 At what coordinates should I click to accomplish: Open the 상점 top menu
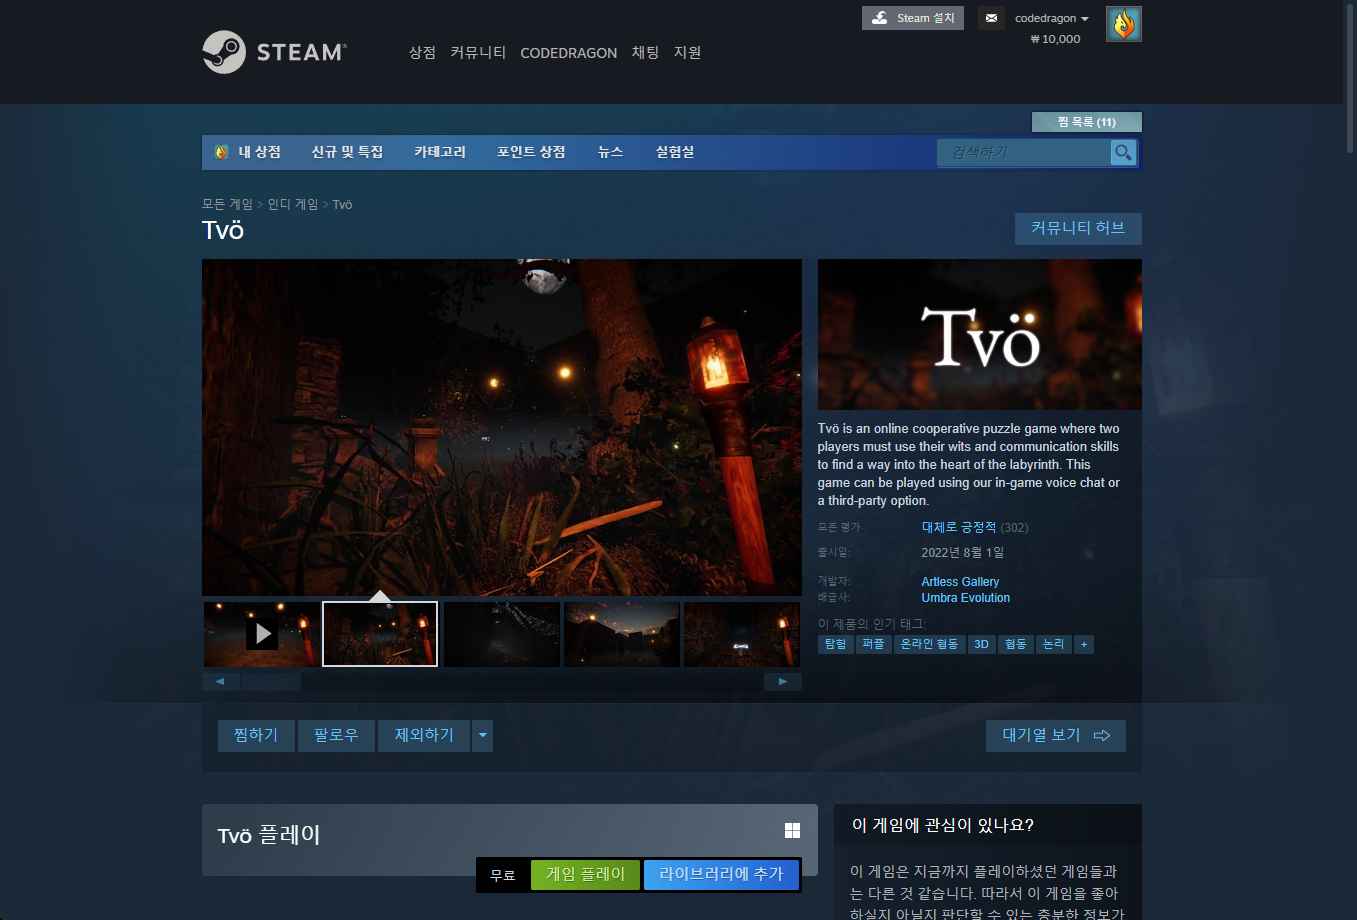(422, 52)
